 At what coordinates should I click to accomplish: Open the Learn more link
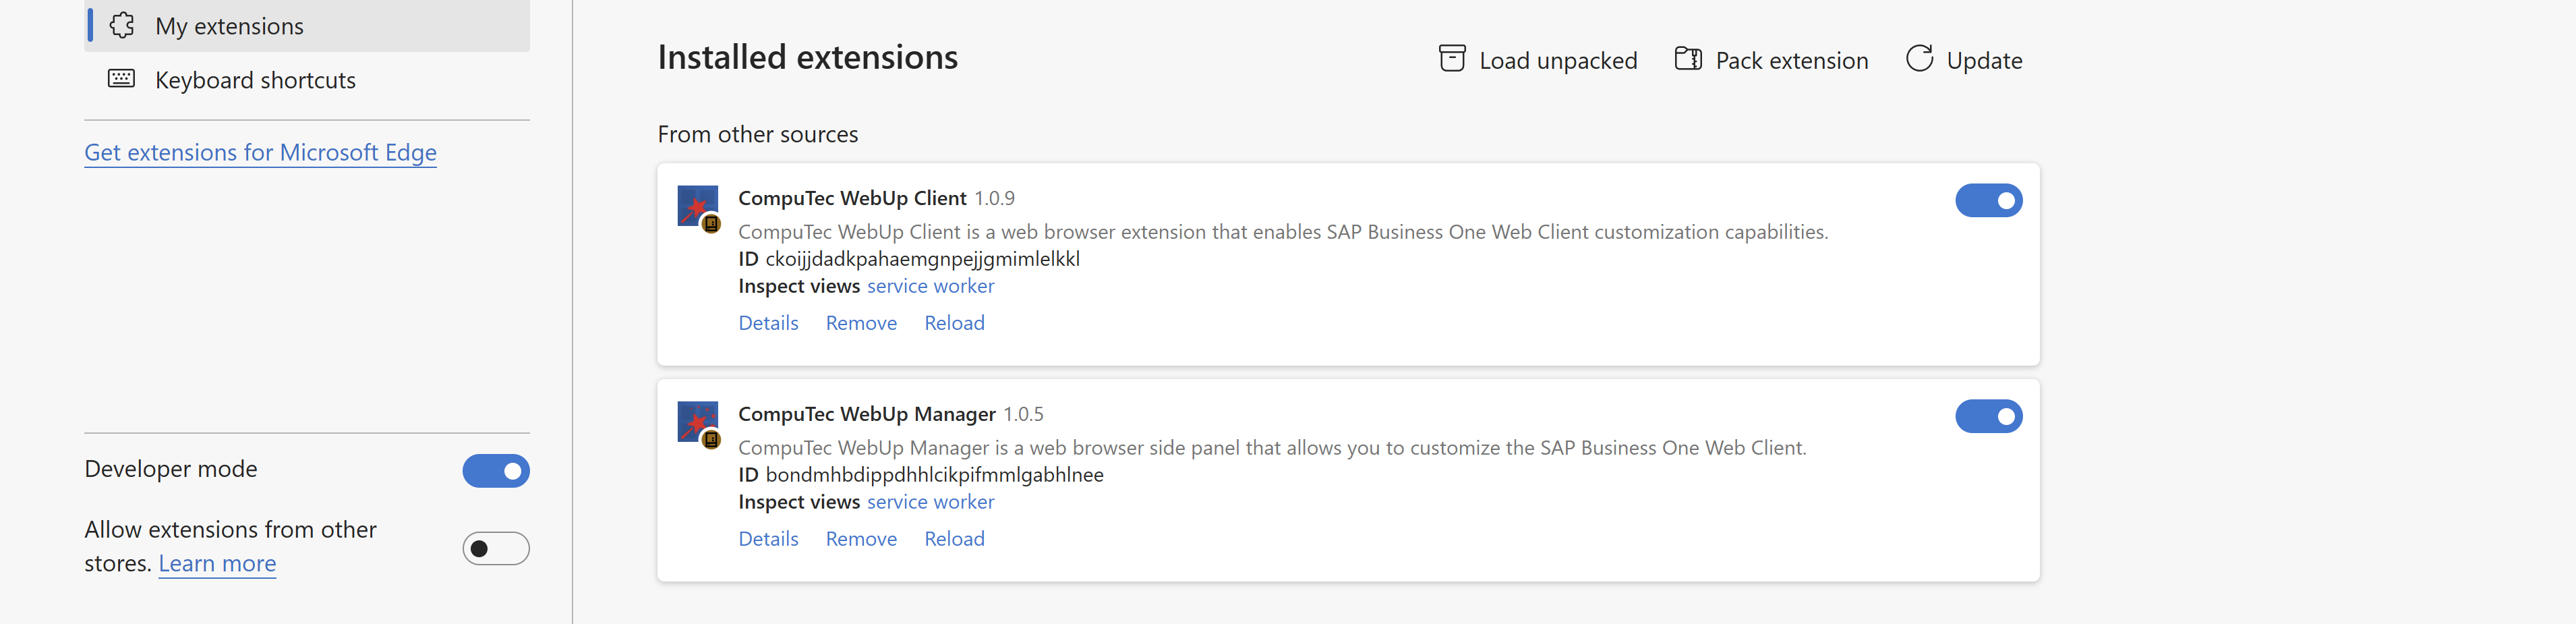(217, 564)
